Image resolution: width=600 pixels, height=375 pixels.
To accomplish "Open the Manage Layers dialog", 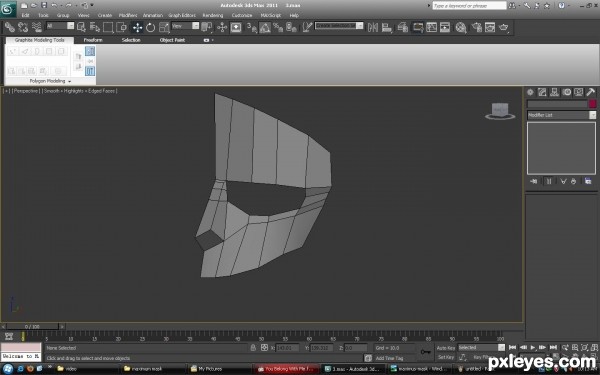I will [402, 27].
